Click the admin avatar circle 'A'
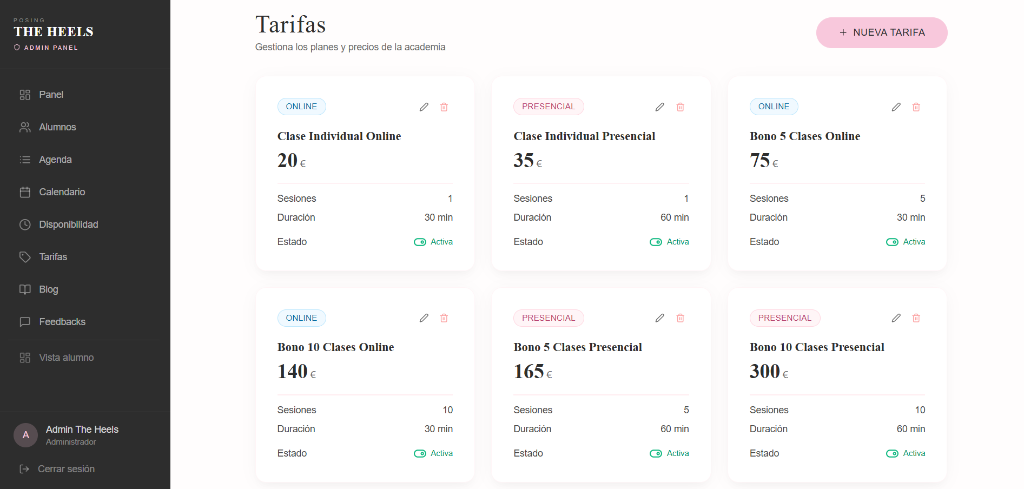1024x489 pixels. pyautogui.click(x=25, y=435)
